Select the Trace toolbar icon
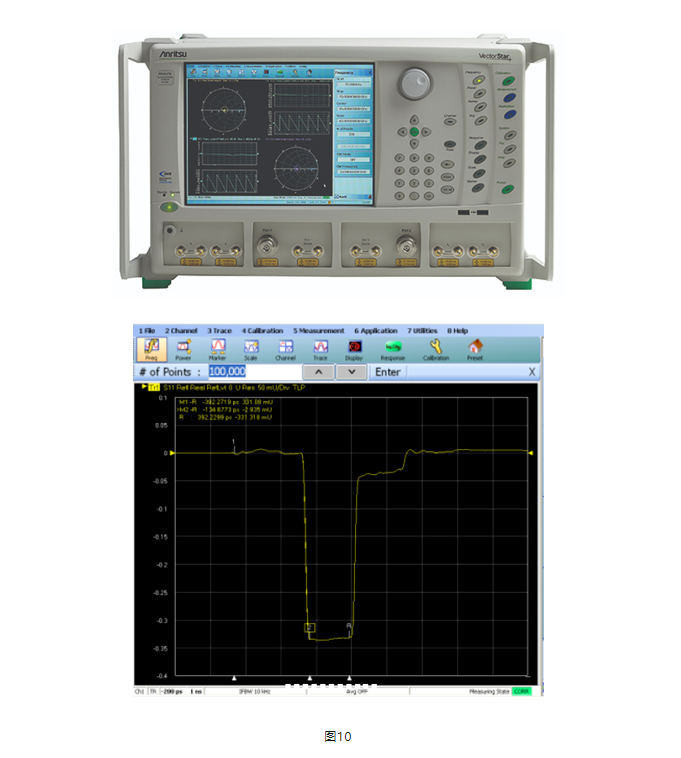Screen dimensions: 681x758 320,347
